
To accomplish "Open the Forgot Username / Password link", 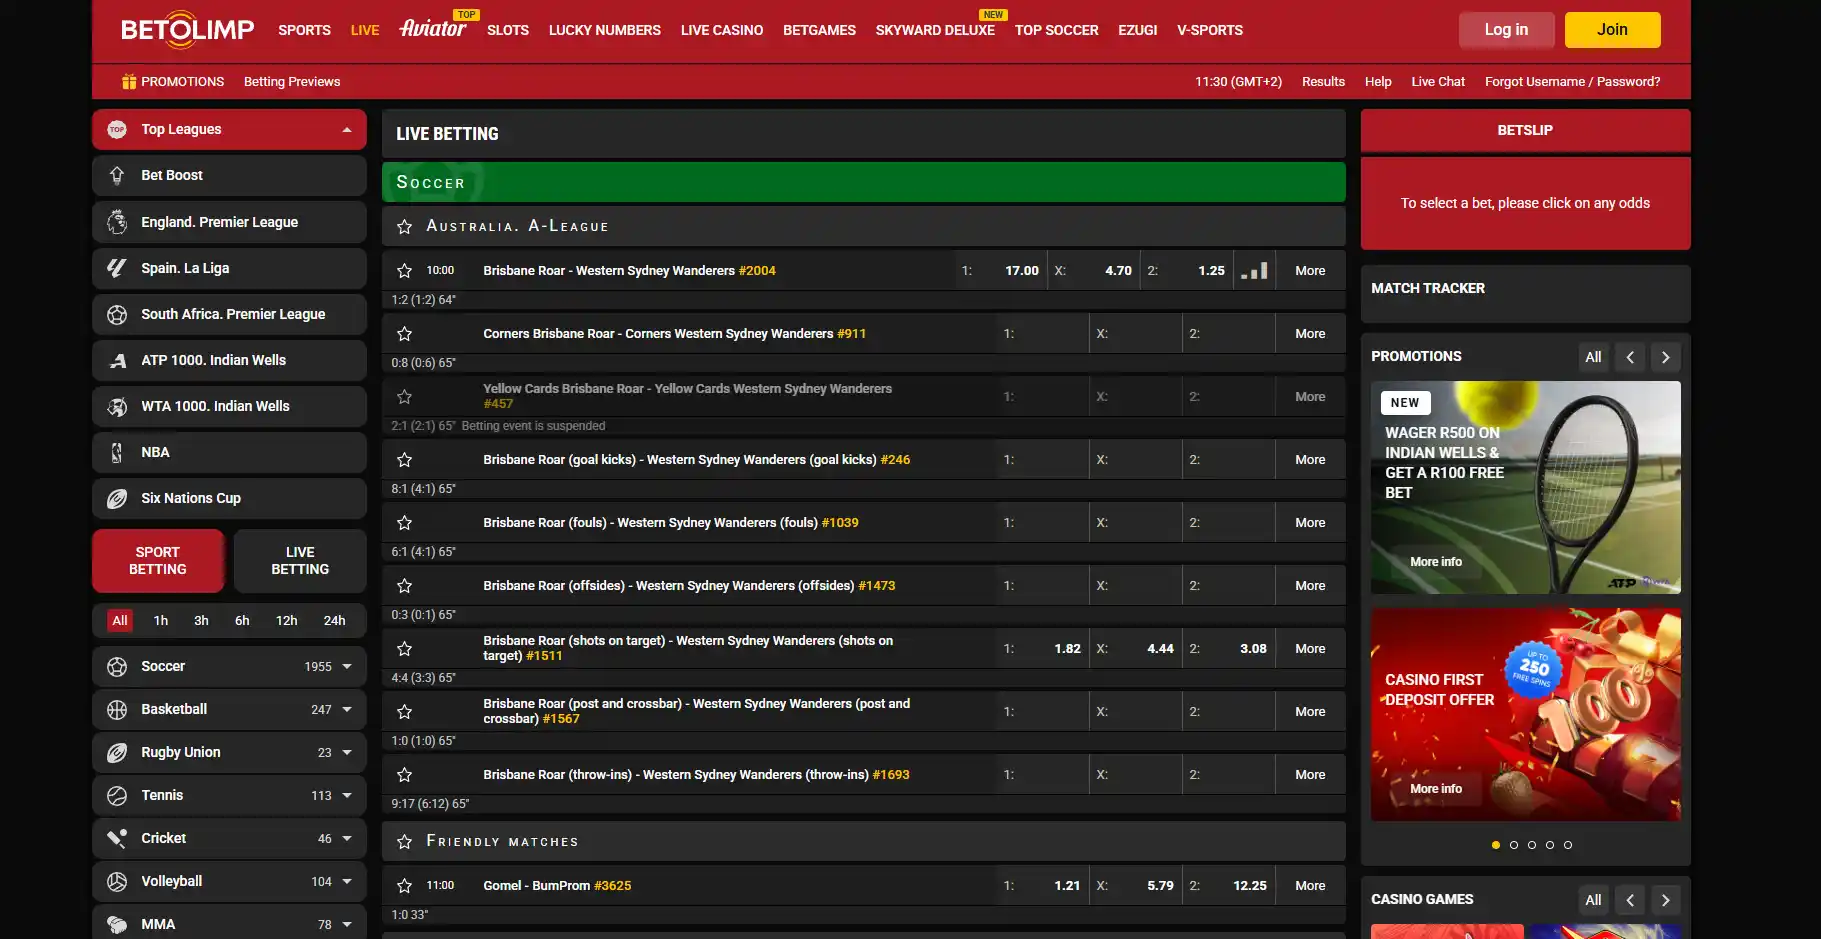I will pyautogui.click(x=1572, y=82).
